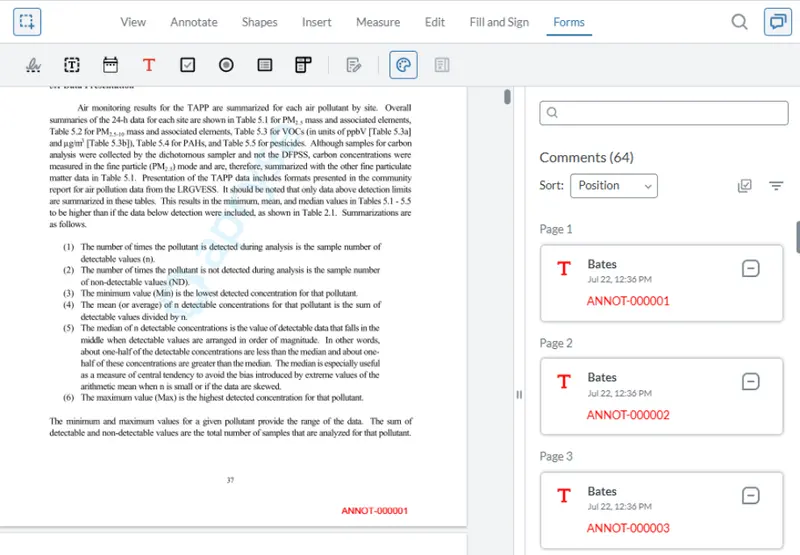Switch to the Annotate tab
800x555 pixels.
pyautogui.click(x=194, y=22)
